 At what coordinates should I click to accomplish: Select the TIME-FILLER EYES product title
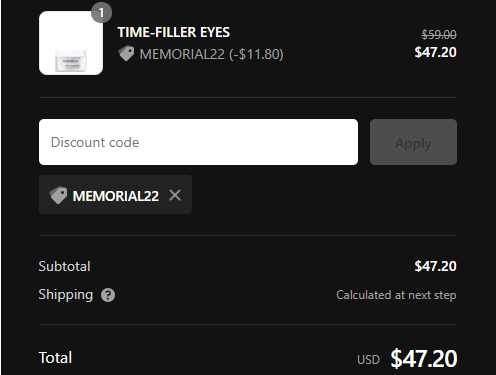pos(174,32)
